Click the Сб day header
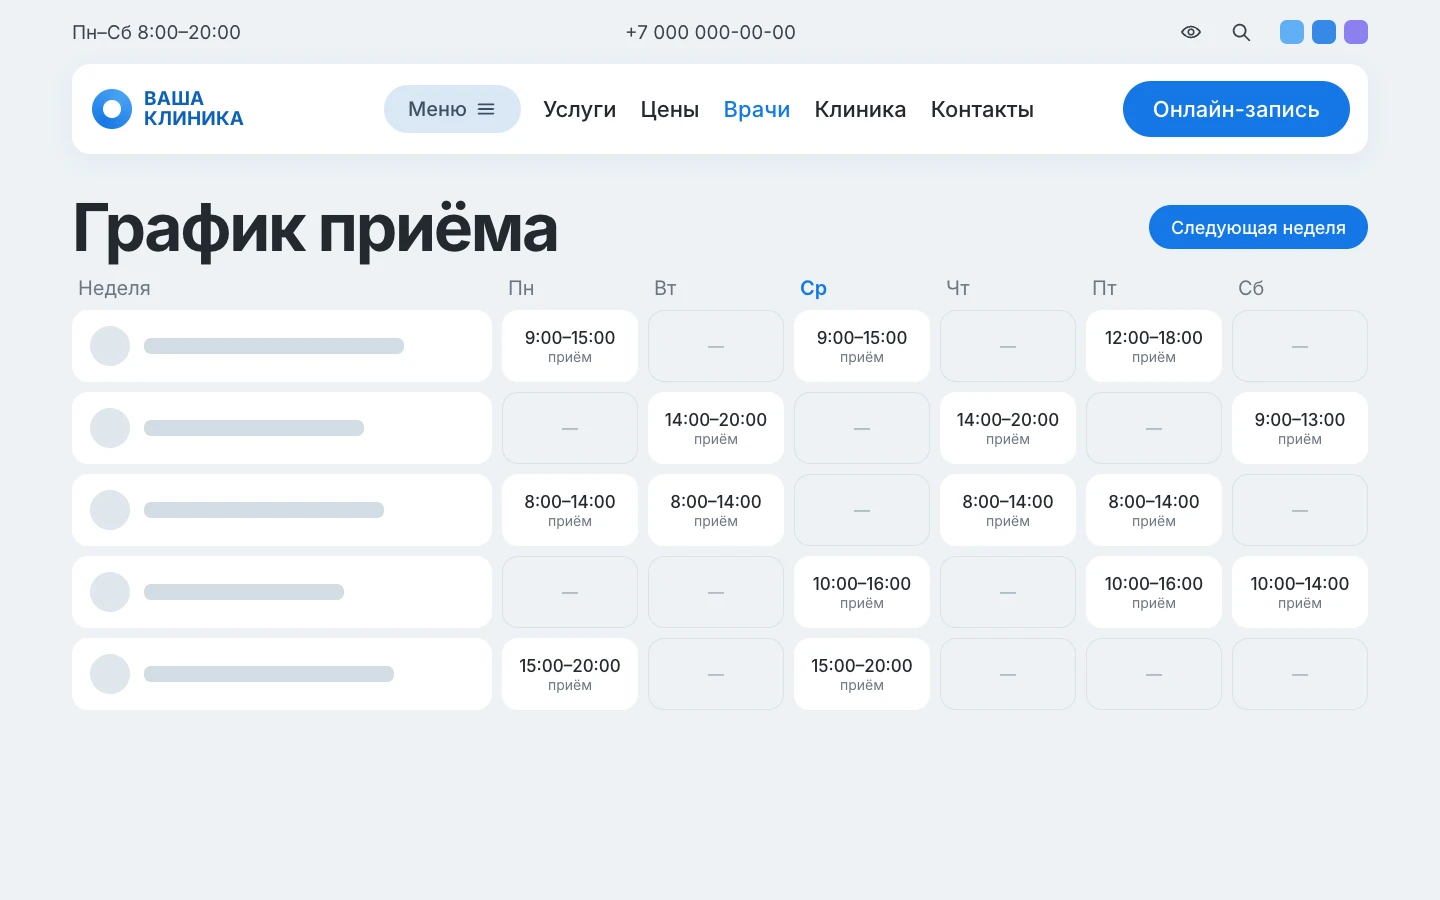1440x900 pixels. (x=1251, y=288)
